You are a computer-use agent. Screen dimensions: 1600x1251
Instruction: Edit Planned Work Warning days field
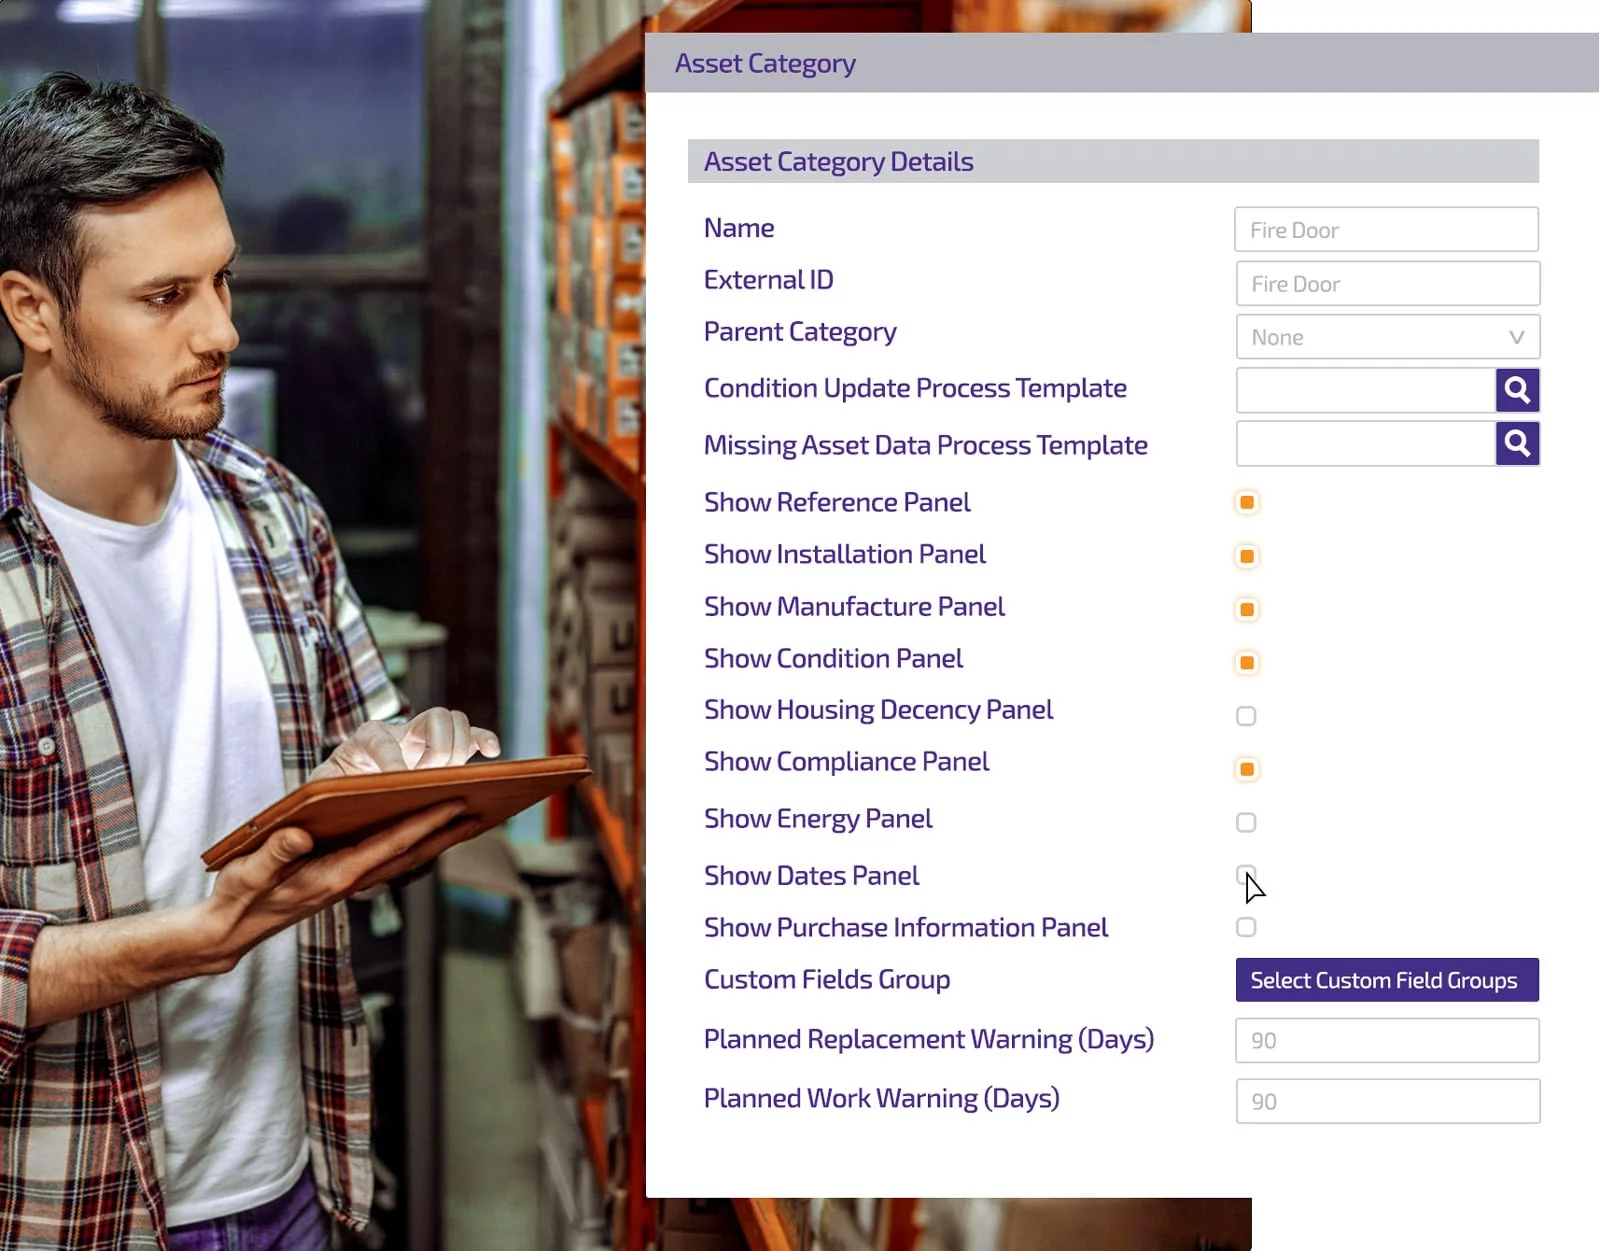[x=1388, y=1101]
